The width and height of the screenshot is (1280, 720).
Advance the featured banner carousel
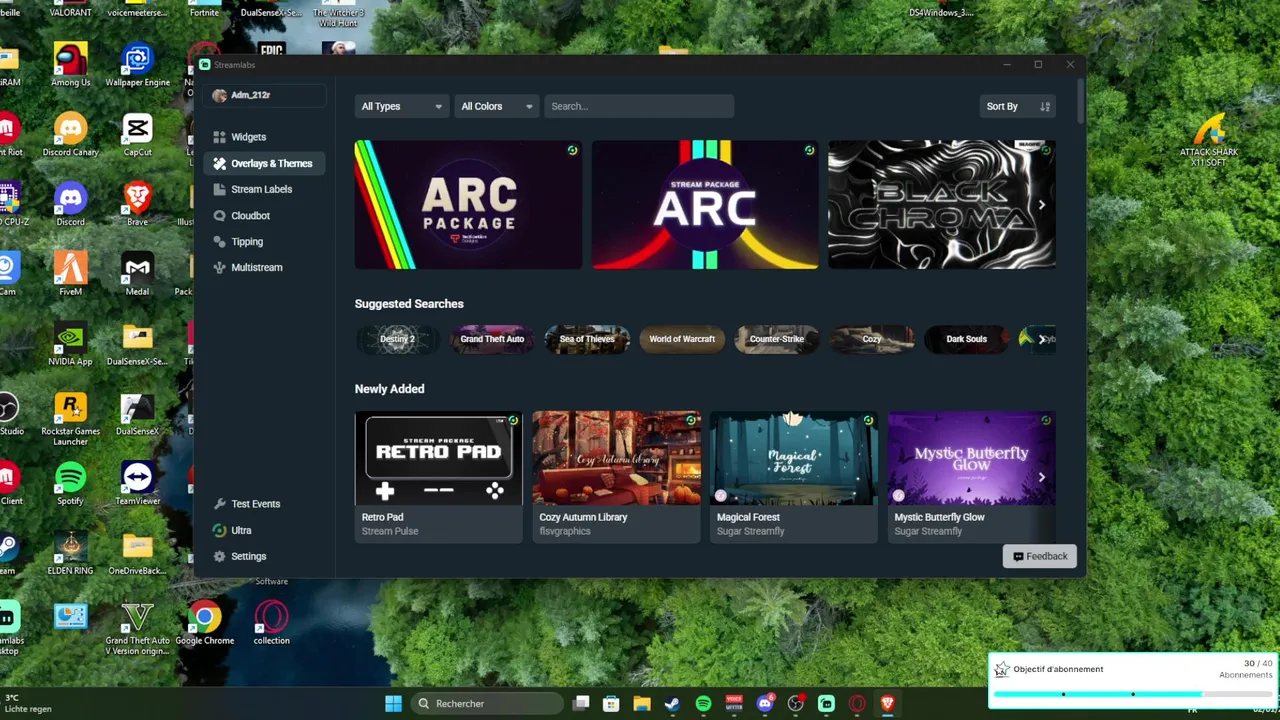click(1041, 205)
